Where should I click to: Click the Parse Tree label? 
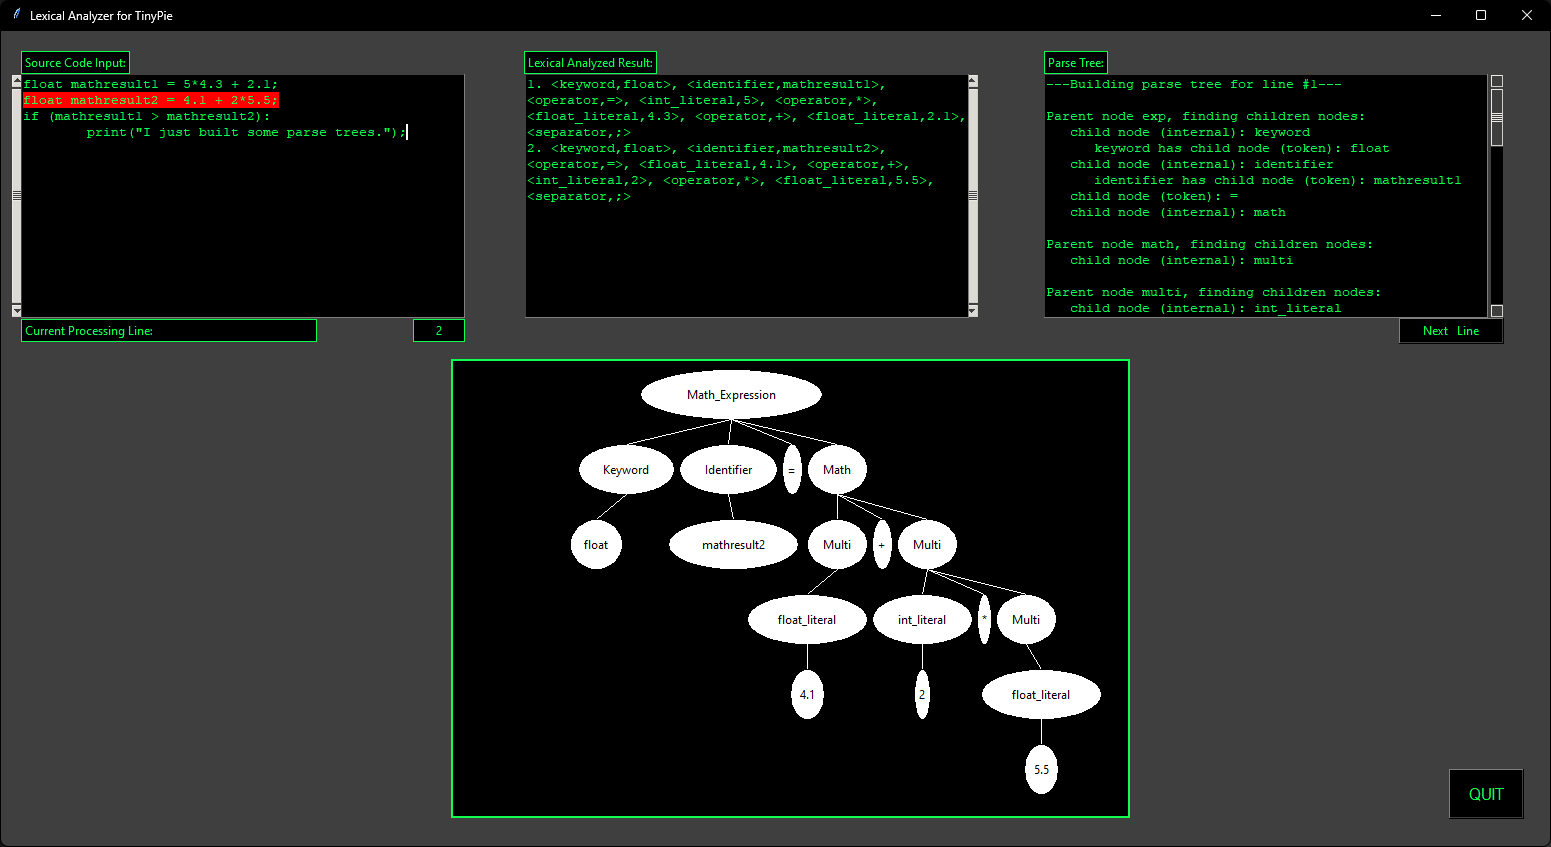tap(1076, 63)
